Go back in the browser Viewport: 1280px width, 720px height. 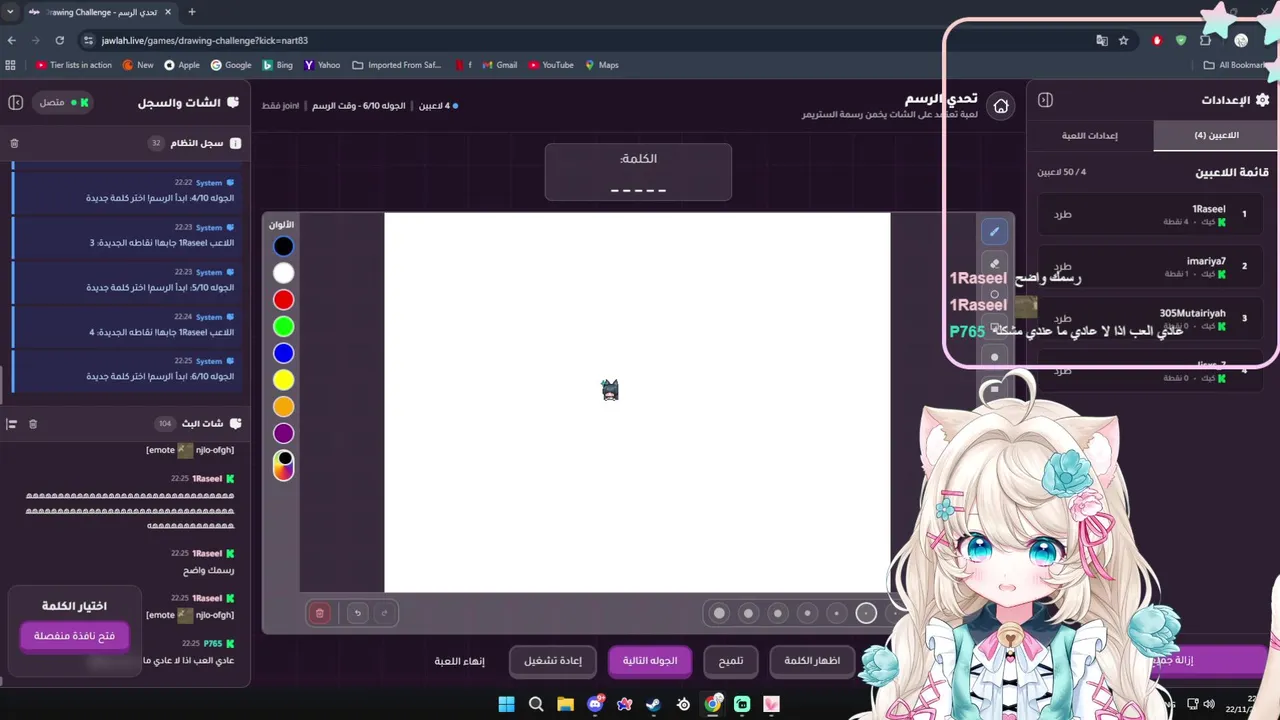click(12, 40)
